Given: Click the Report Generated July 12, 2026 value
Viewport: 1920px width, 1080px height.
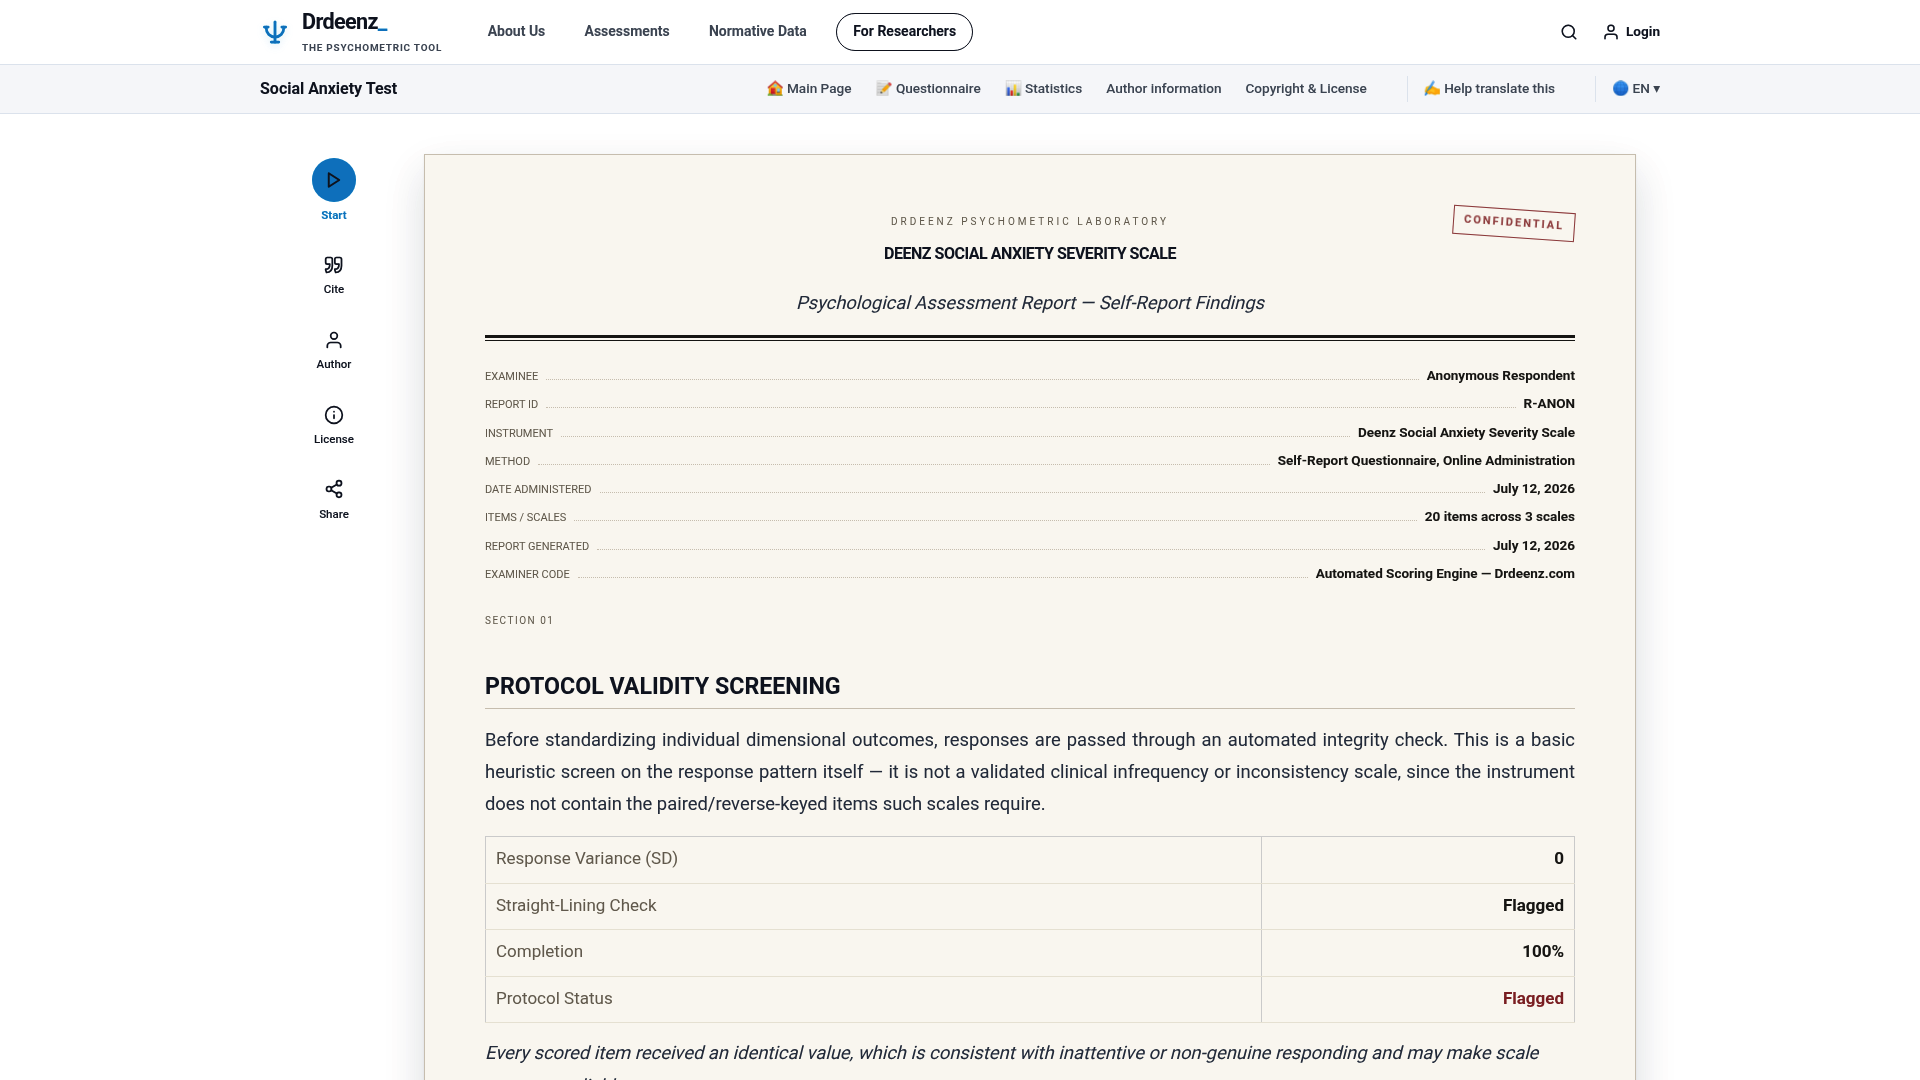Looking at the screenshot, I should coord(1533,546).
